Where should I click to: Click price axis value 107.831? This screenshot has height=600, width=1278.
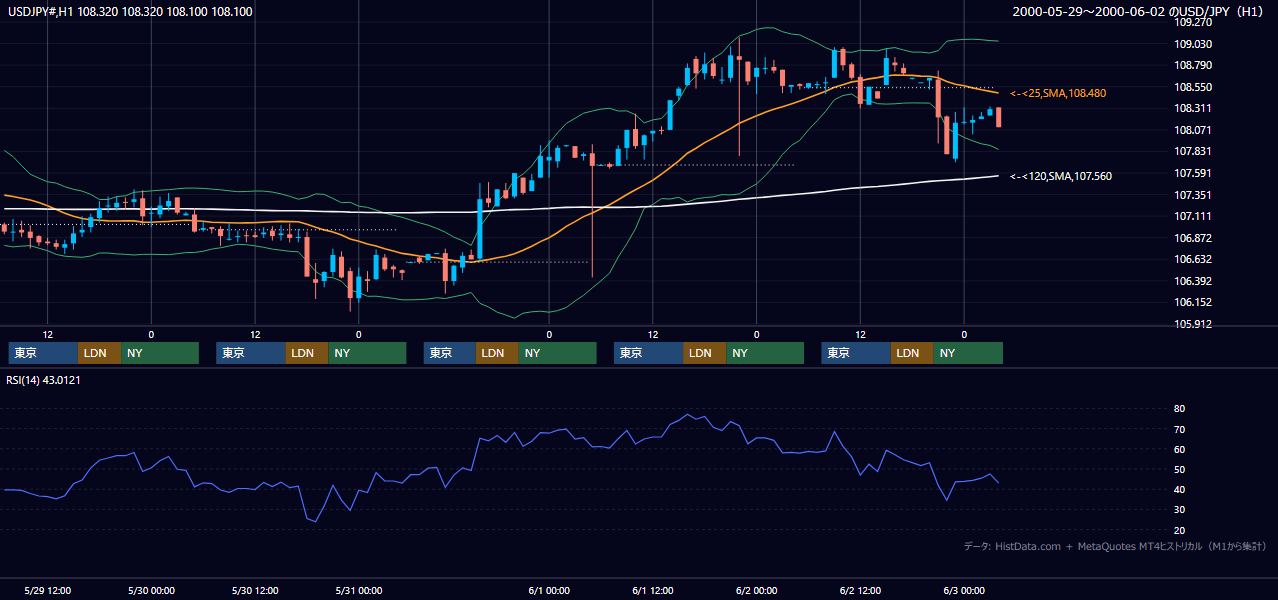pos(1194,151)
